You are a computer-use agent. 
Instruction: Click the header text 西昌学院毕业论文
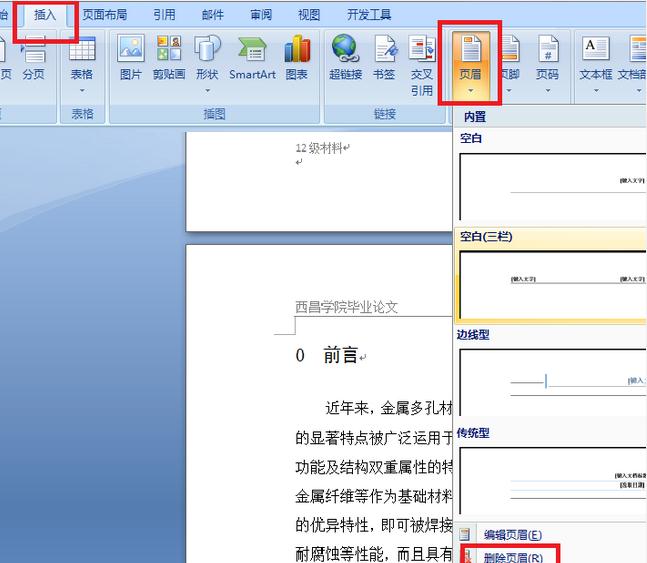point(346,307)
